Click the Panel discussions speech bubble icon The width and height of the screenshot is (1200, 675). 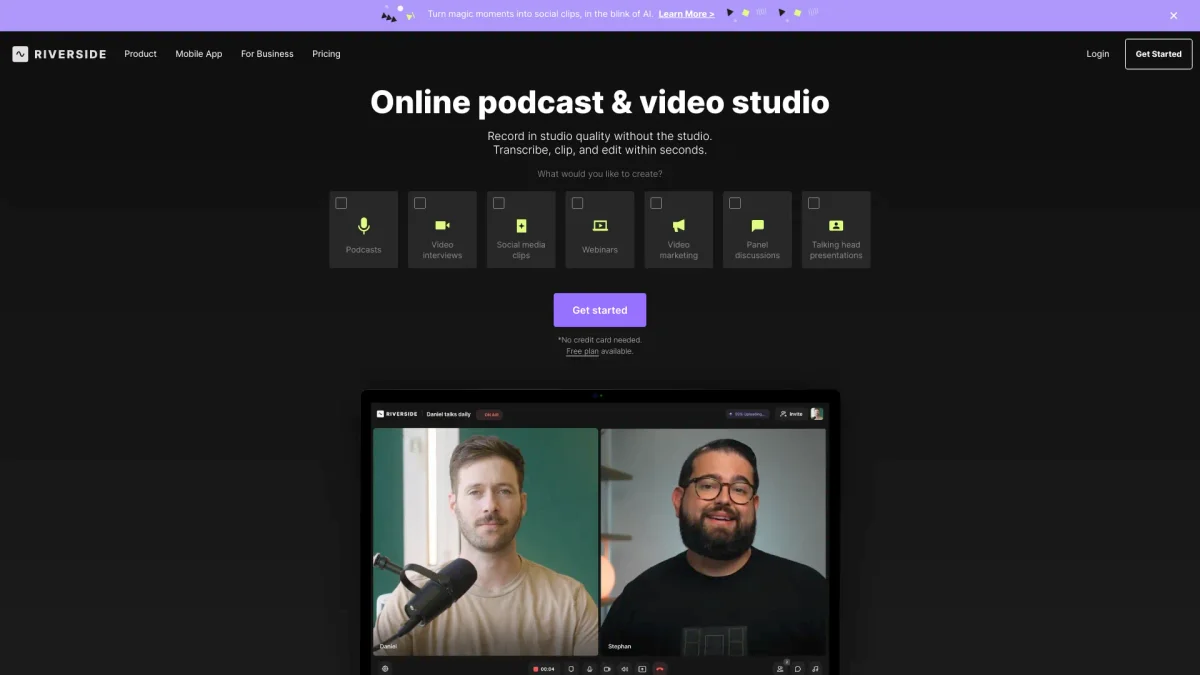(x=757, y=226)
